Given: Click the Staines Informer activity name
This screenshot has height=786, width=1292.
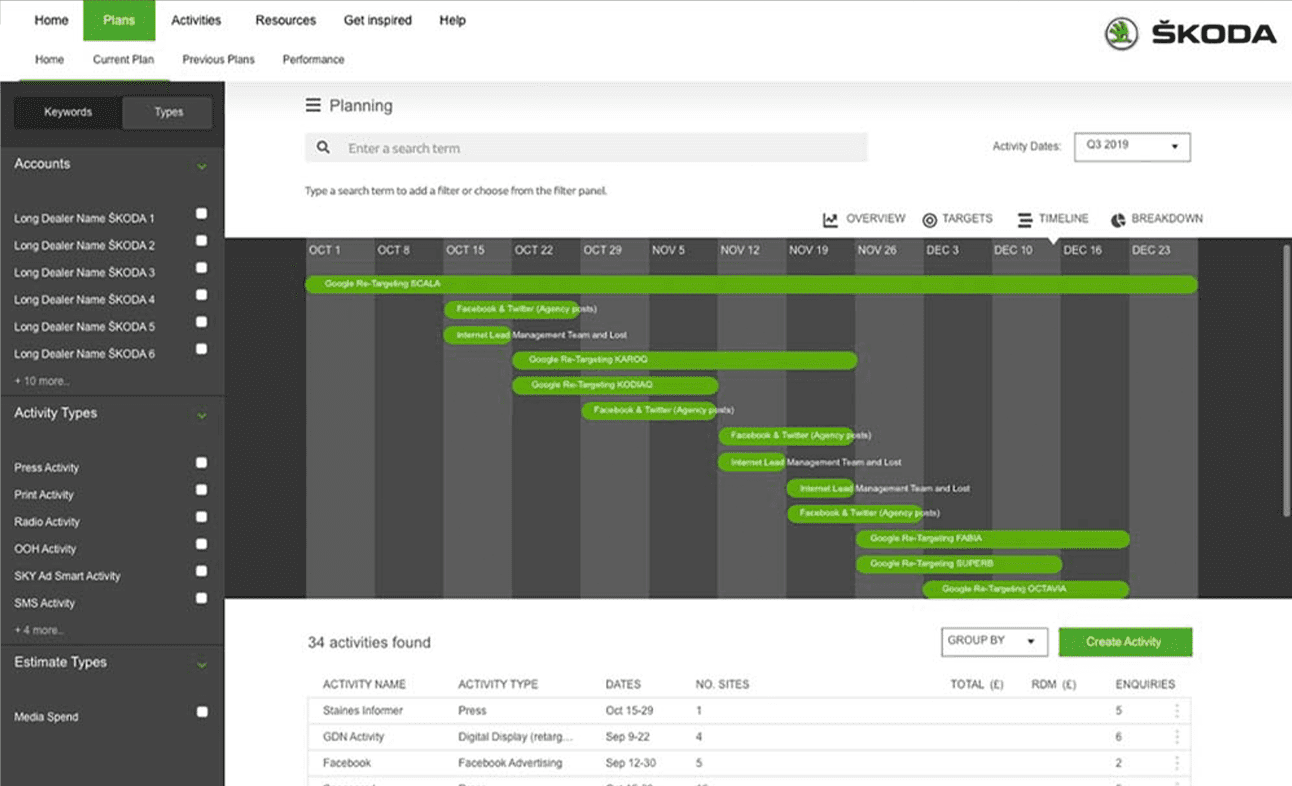Looking at the screenshot, I should coord(363,711).
